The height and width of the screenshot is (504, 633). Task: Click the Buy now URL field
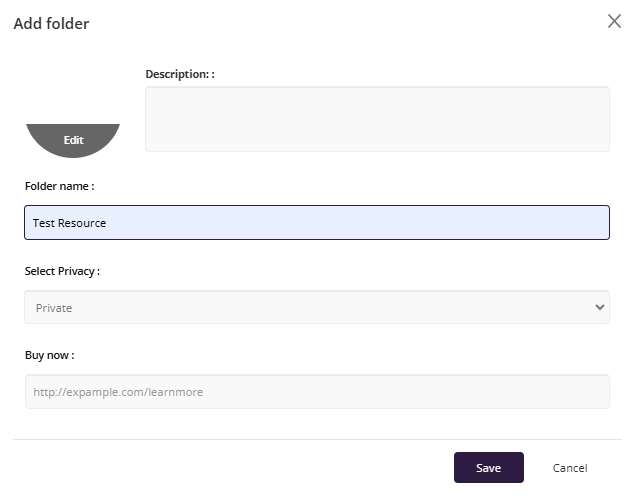[x=316, y=392]
